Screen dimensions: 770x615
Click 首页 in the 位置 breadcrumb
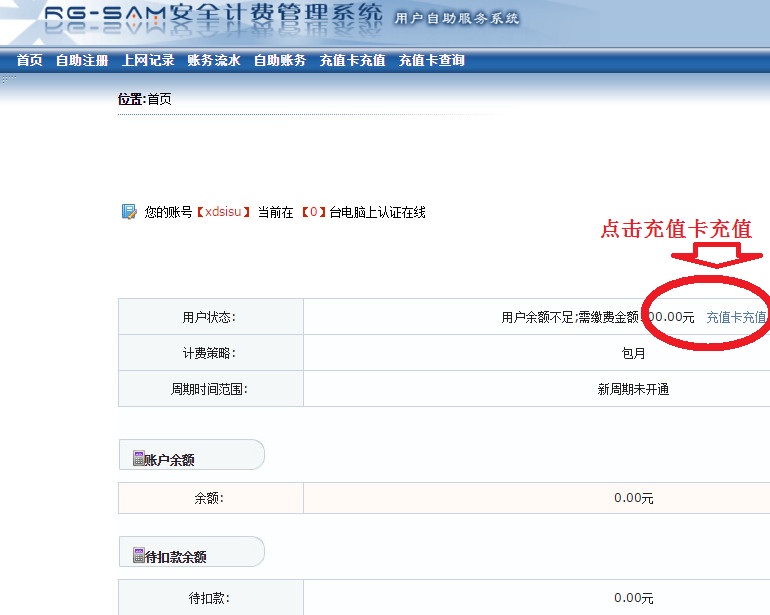159,99
